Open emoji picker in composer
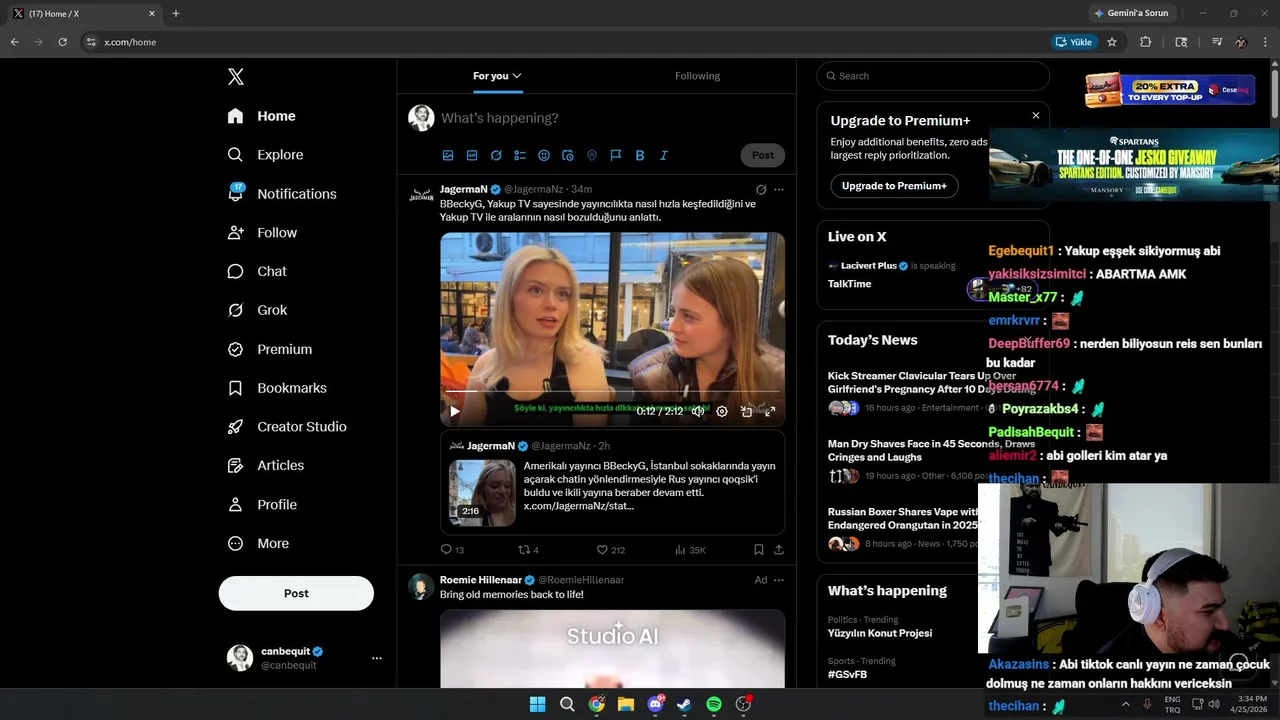Viewport: 1280px width, 720px height. [544, 155]
